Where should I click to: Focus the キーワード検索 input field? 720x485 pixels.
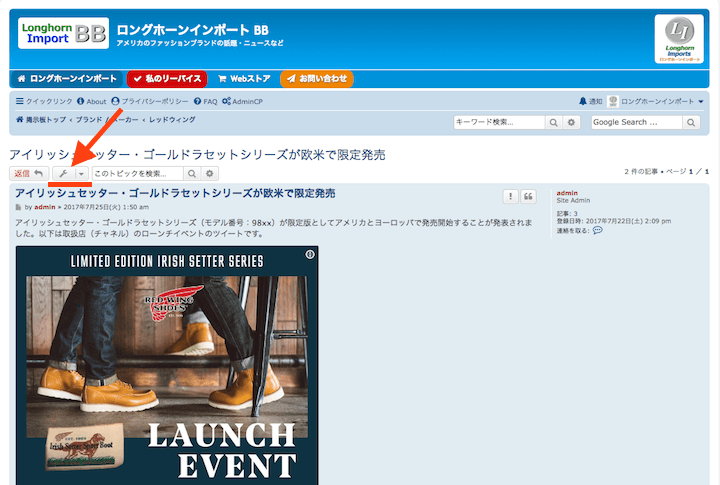[499, 122]
